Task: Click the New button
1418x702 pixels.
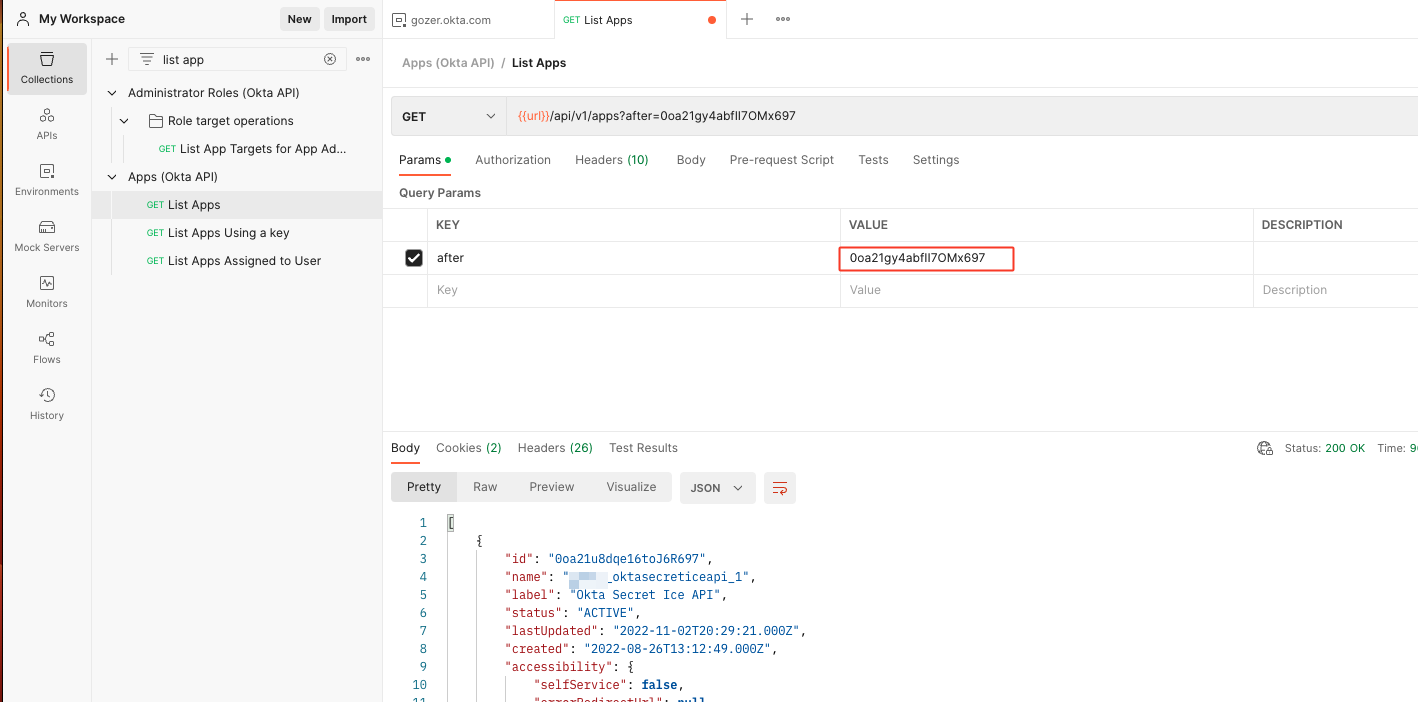Action: (299, 19)
